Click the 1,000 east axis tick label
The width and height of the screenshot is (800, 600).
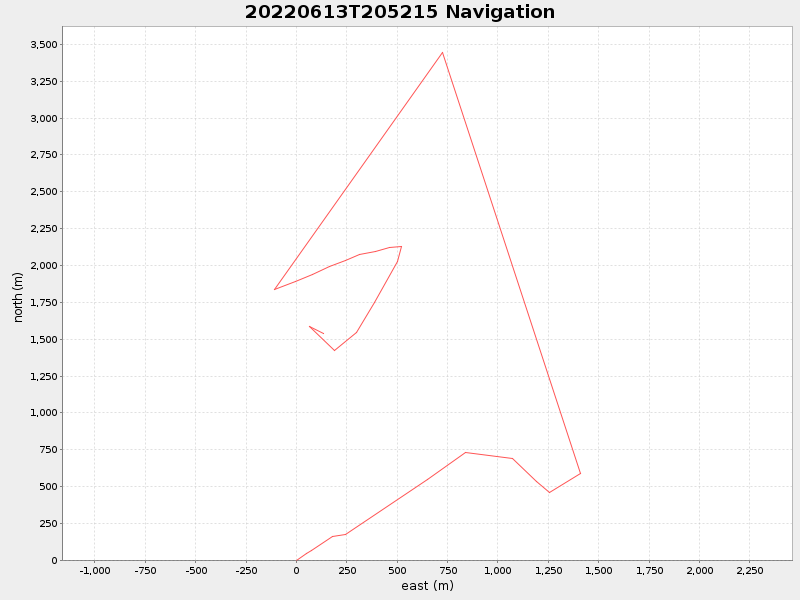pyautogui.click(x=498, y=570)
